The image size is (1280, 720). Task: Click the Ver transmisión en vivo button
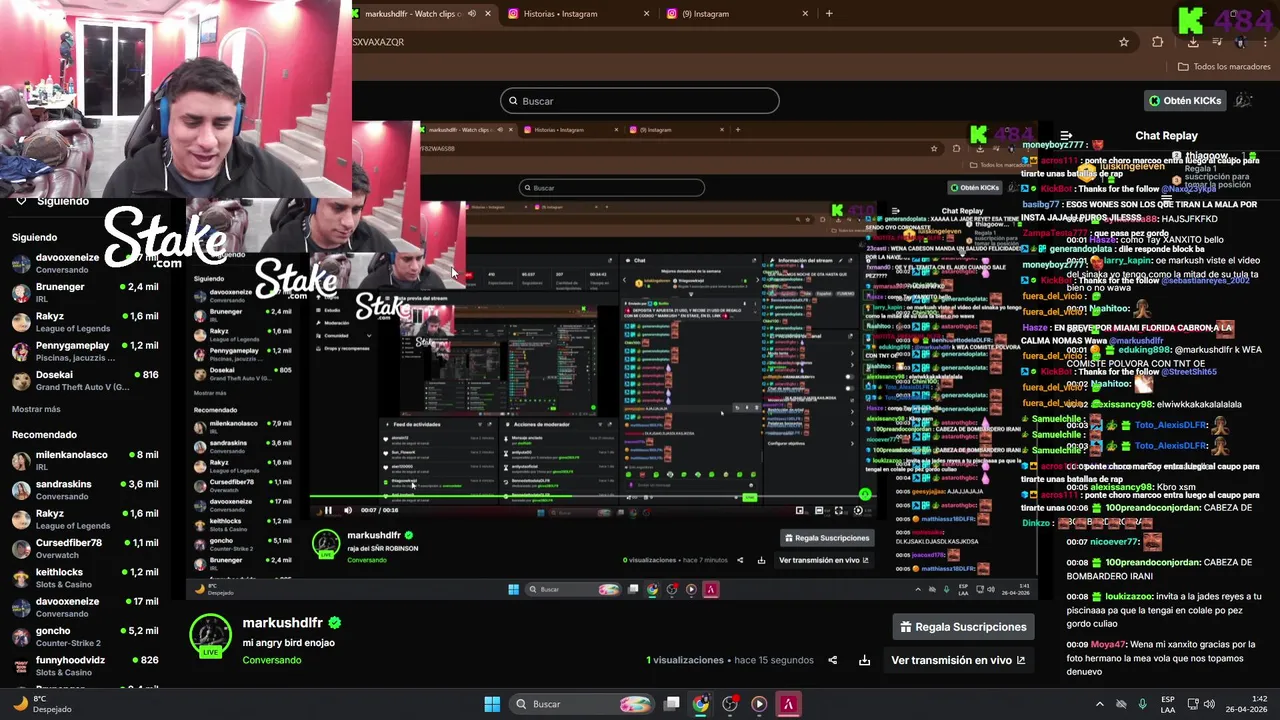pyautogui.click(x=958, y=660)
